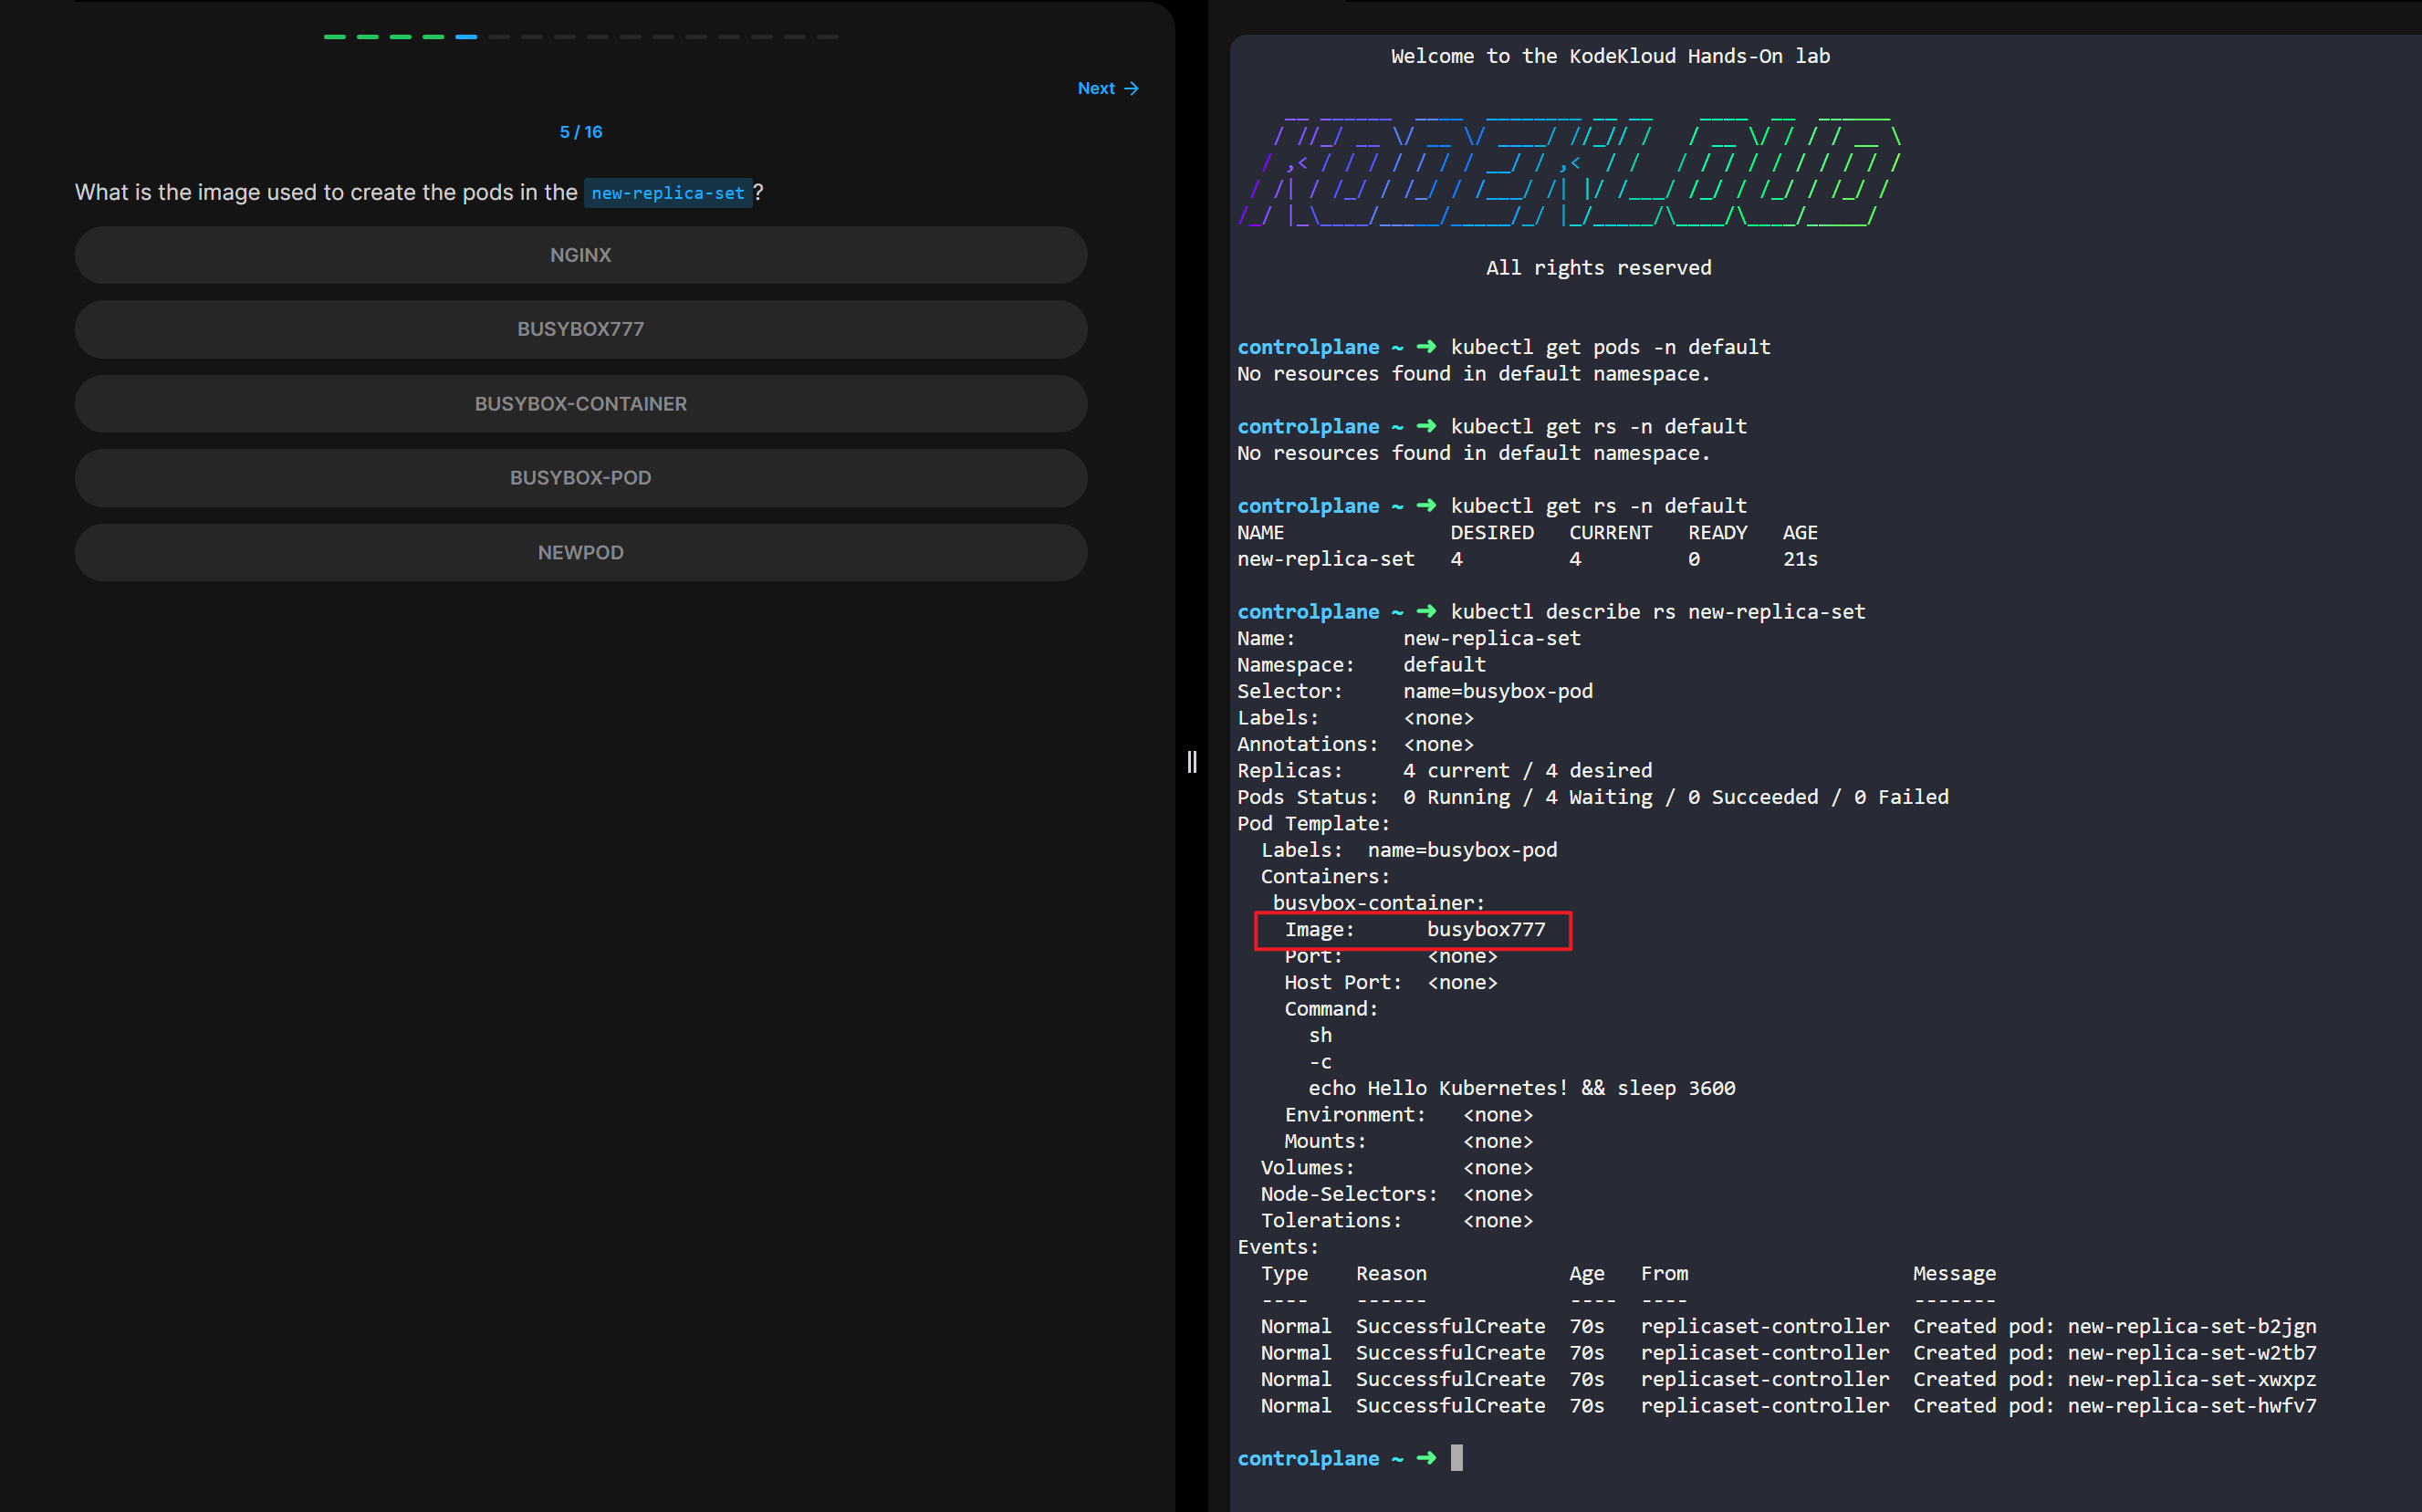Click the 5 / 16 question counter
Screen dimensions: 2422x1512
tap(580, 132)
